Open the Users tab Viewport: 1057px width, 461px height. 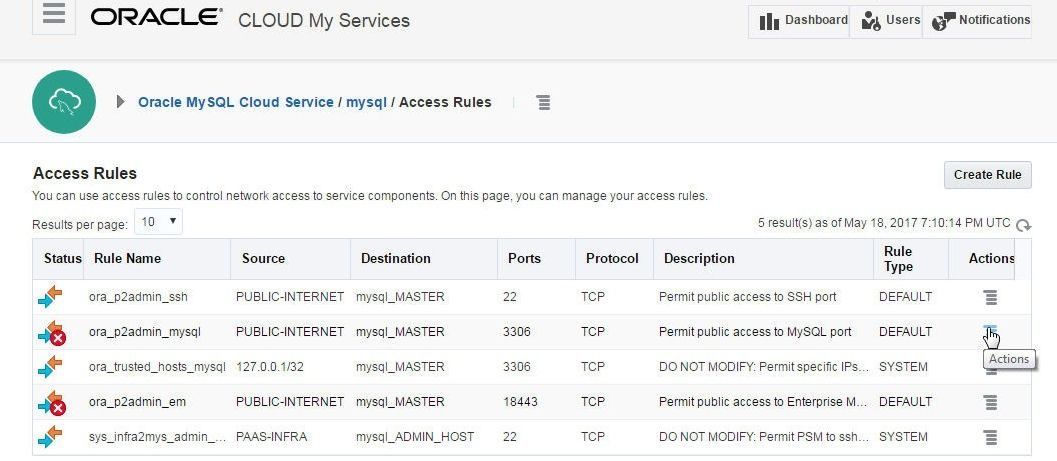pos(886,22)
